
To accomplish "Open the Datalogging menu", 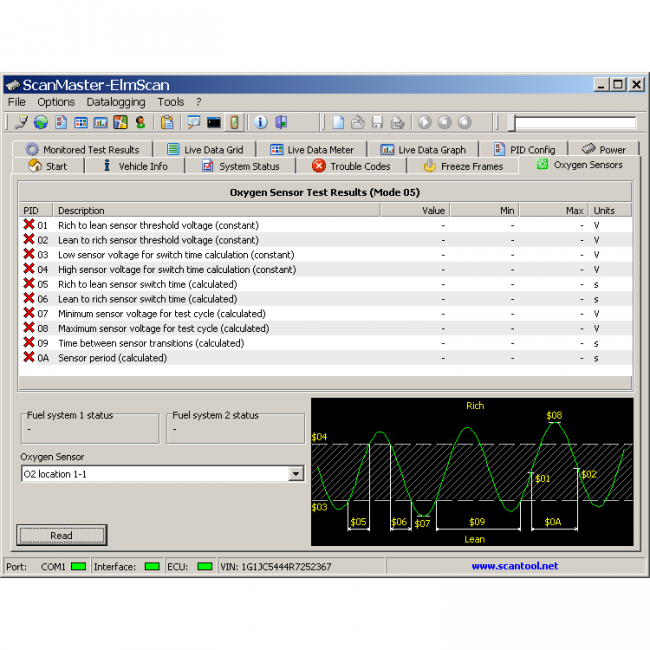I will tap(116, 102).
